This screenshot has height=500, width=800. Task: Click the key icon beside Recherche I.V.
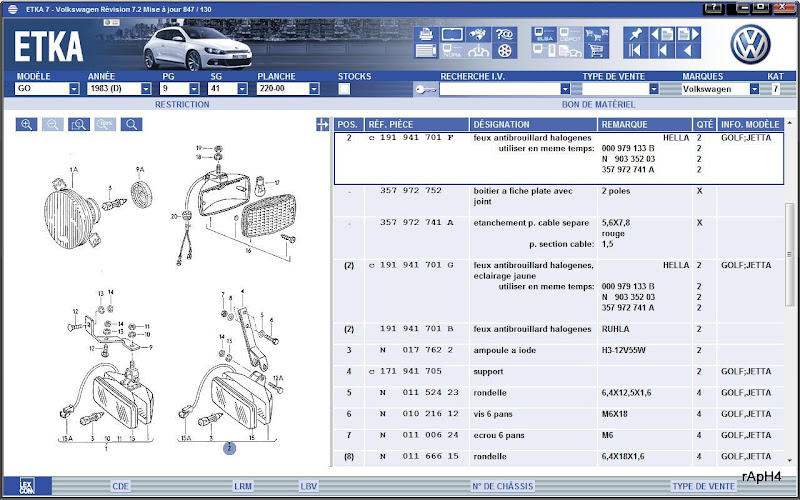[x=426, y=90]
